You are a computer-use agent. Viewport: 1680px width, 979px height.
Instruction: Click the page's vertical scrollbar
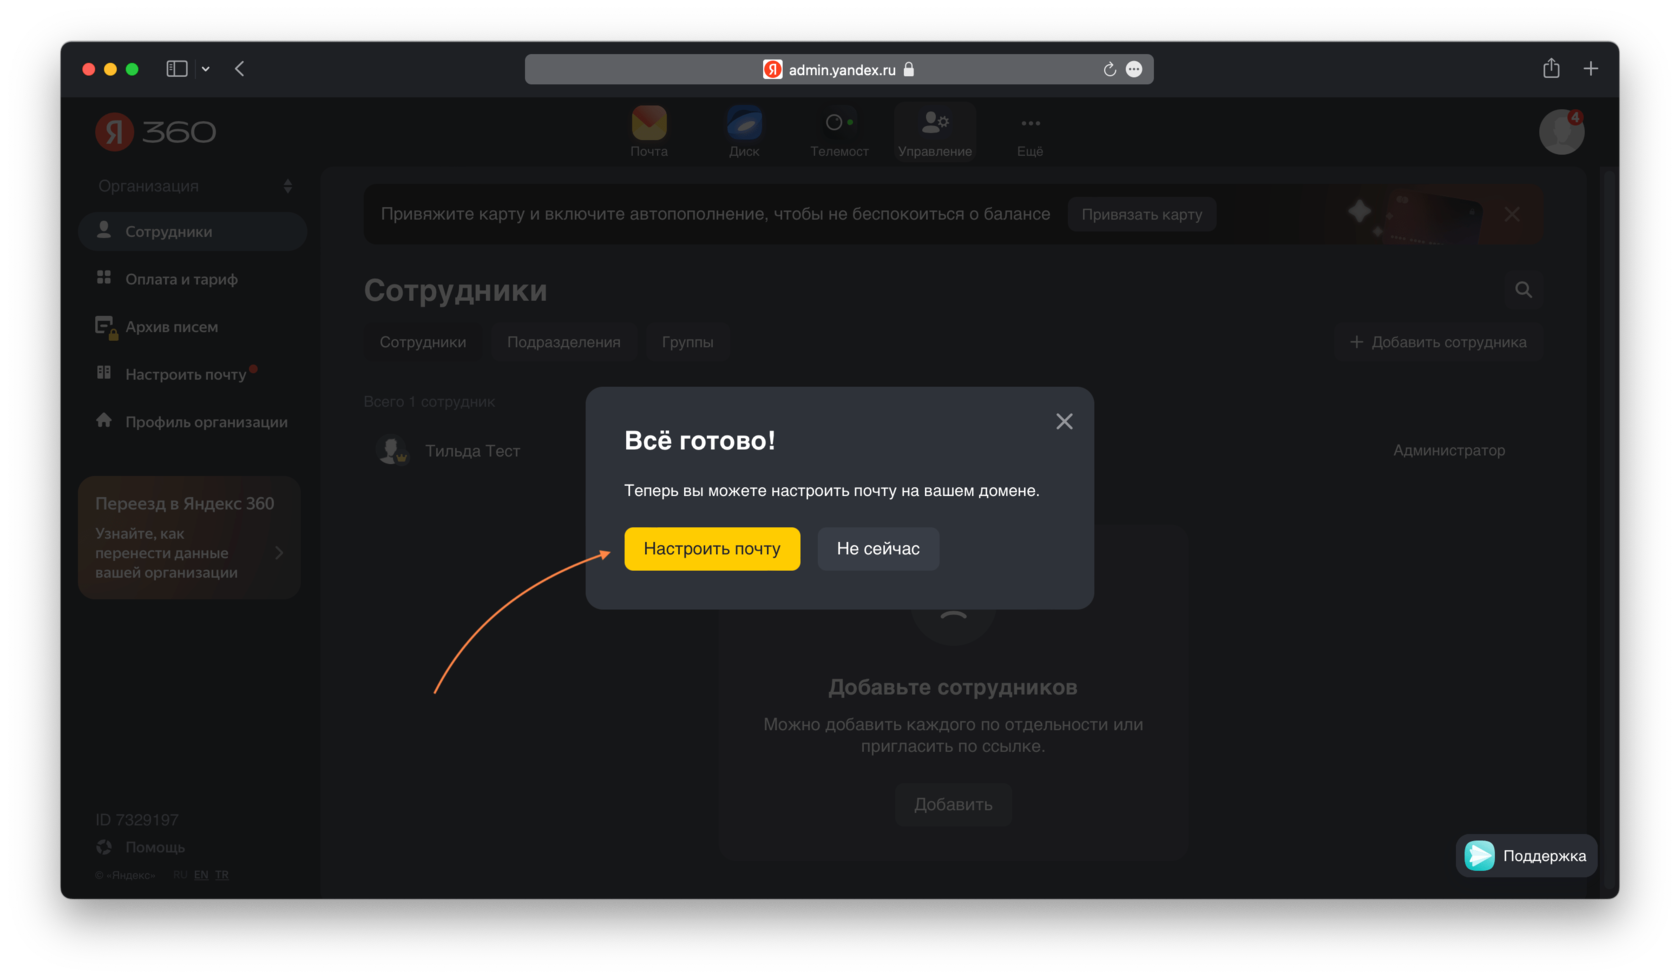tap(1609, 530)
